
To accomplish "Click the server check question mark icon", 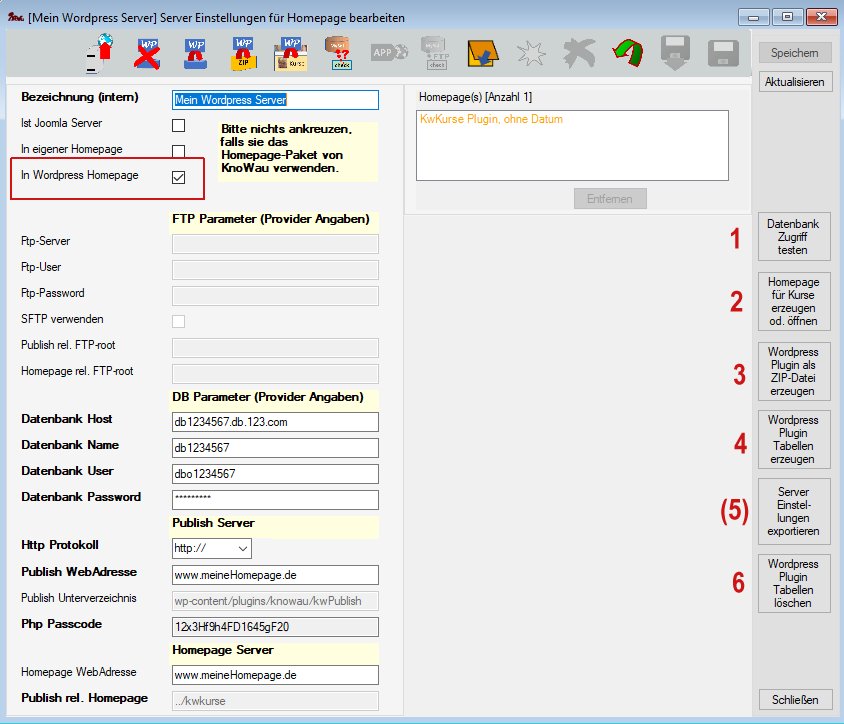I will coord(339,53).
